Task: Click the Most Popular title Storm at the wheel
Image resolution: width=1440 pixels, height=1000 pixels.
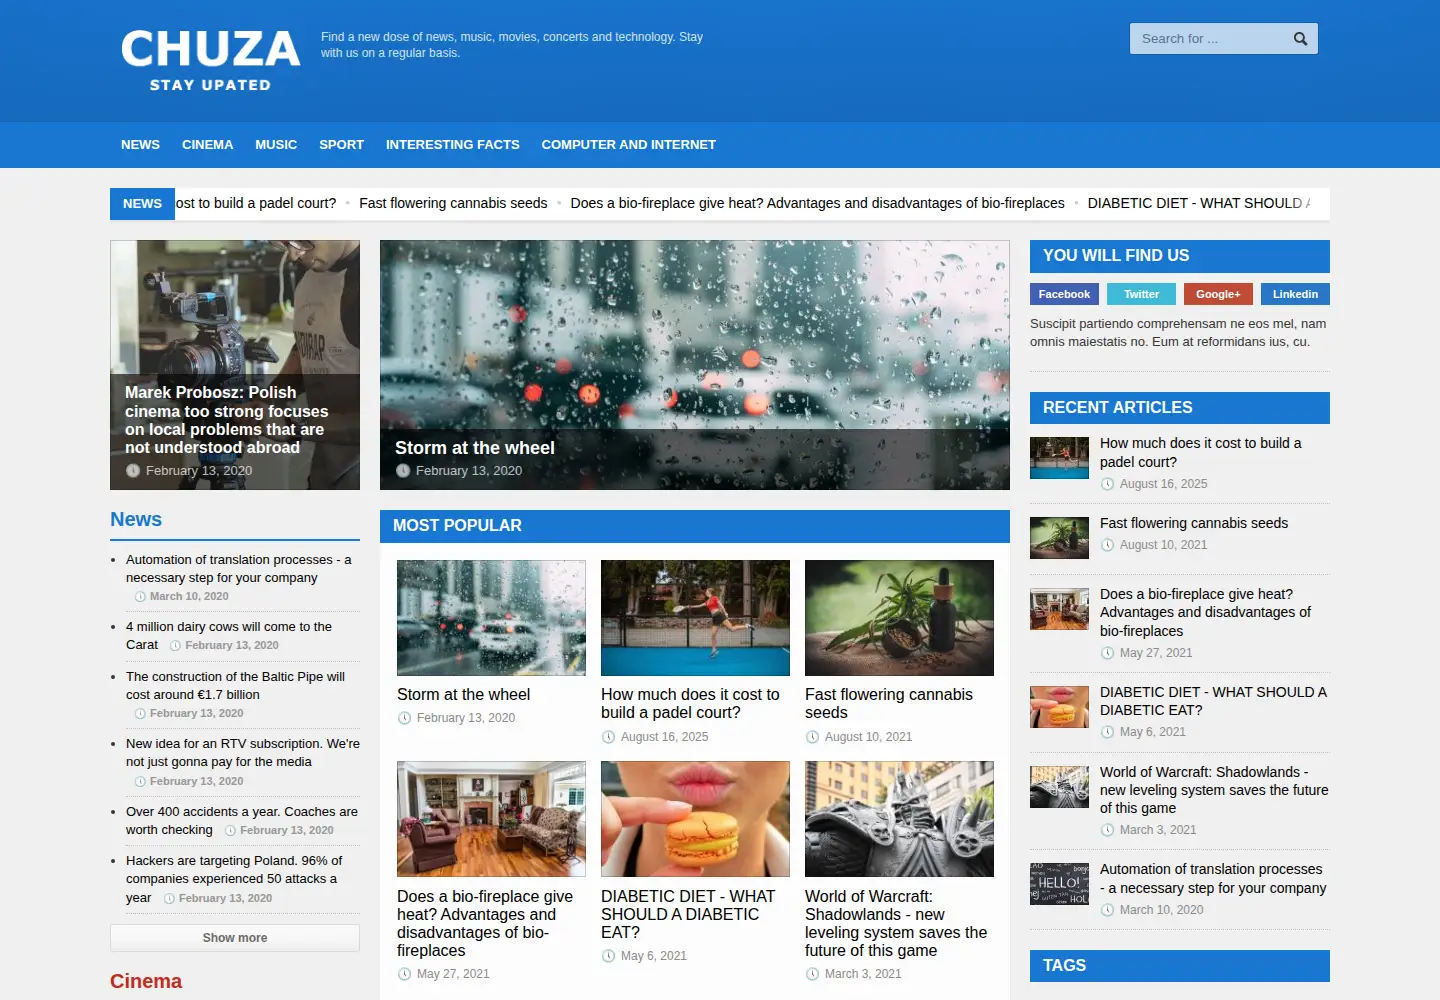Action: click(x=463, y=694)
